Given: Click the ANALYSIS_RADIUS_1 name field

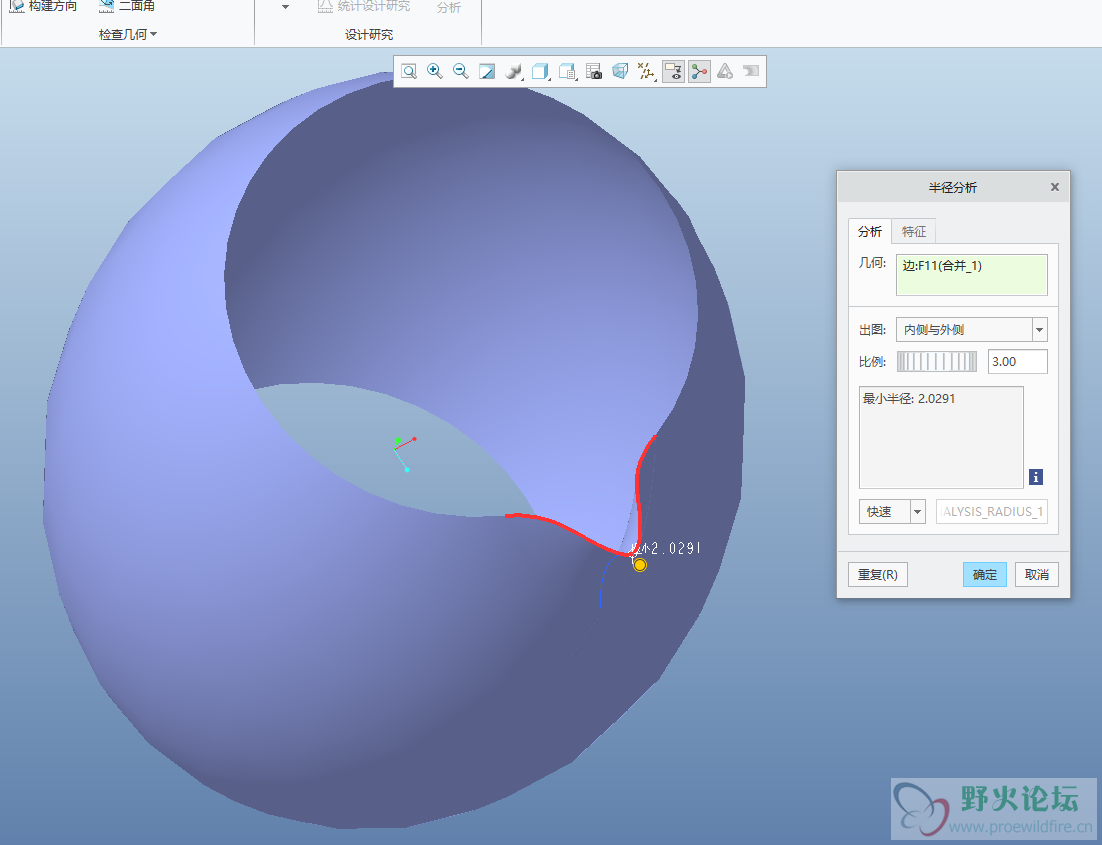Looking at the screenshot, I should point(992,512).
